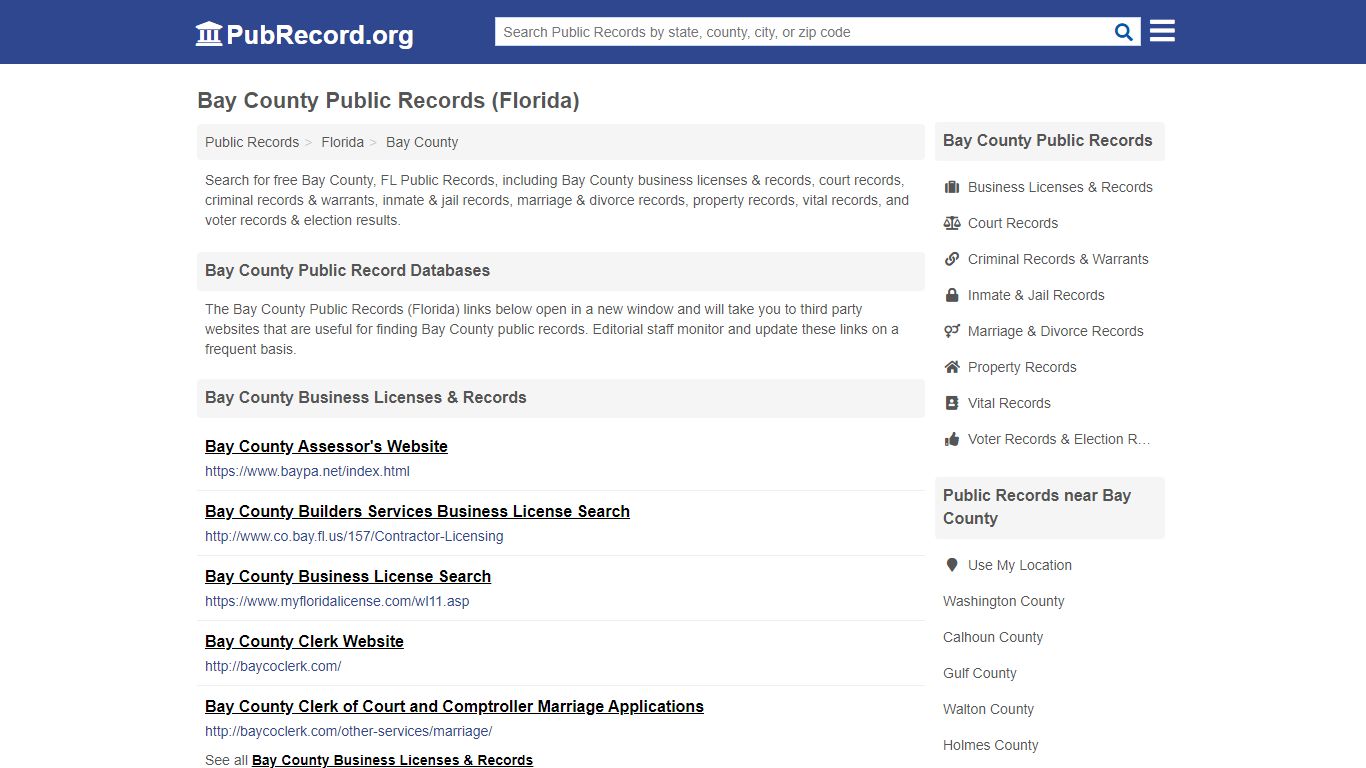See all Bay County Business Licenses & Records
The width and height of the screenshot is (1366, 768).
click(392, 760)
